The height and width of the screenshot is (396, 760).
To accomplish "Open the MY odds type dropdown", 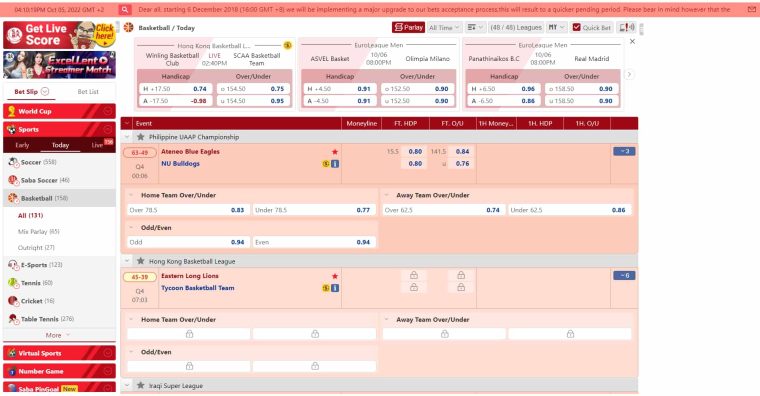I will pos(556,28).
